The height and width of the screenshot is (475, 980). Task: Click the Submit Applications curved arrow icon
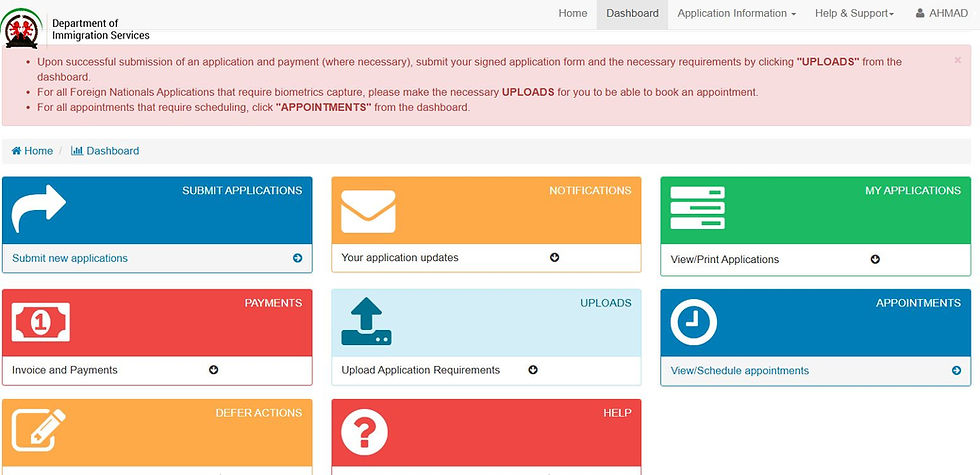coord(39,209)
